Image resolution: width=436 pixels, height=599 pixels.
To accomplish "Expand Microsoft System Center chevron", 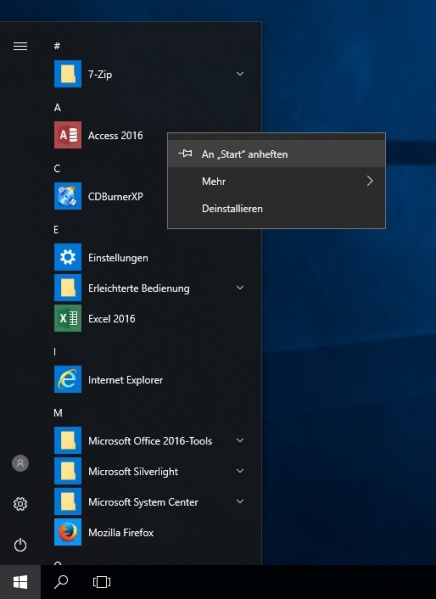I will coord(240,502).
